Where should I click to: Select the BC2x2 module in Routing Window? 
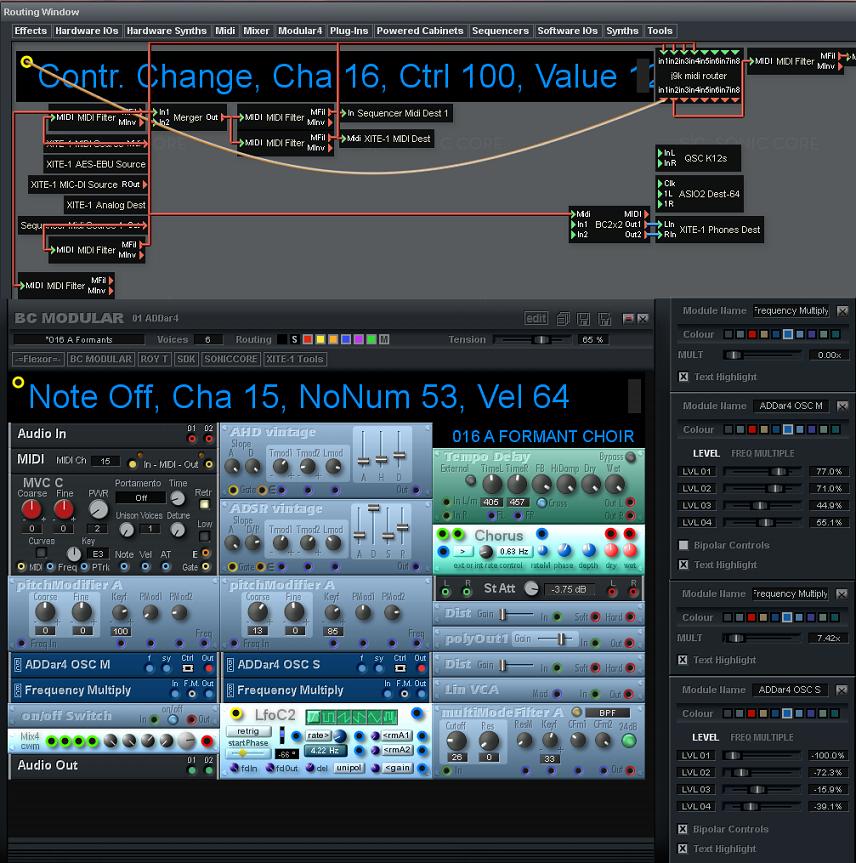tap(609, 225)
